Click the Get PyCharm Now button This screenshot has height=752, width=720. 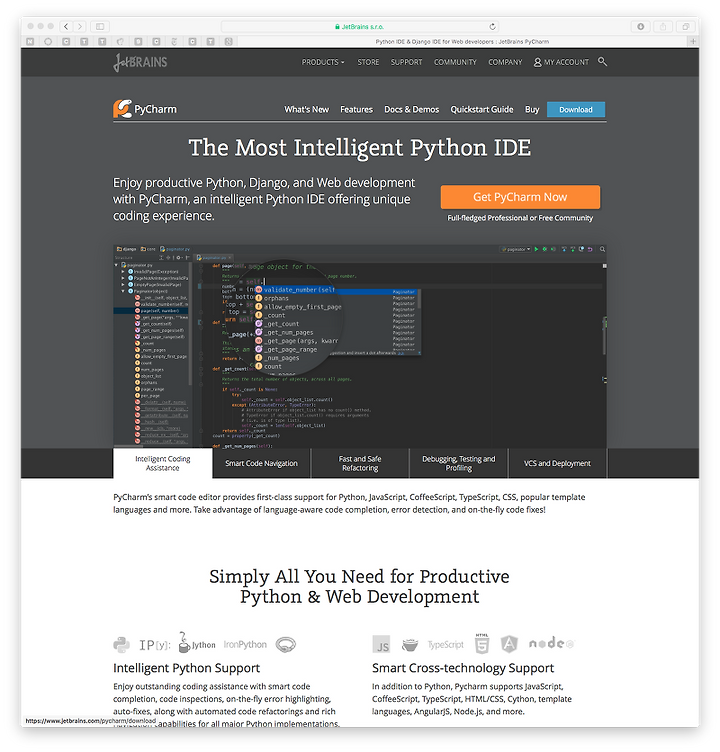[x=520, y=197]
